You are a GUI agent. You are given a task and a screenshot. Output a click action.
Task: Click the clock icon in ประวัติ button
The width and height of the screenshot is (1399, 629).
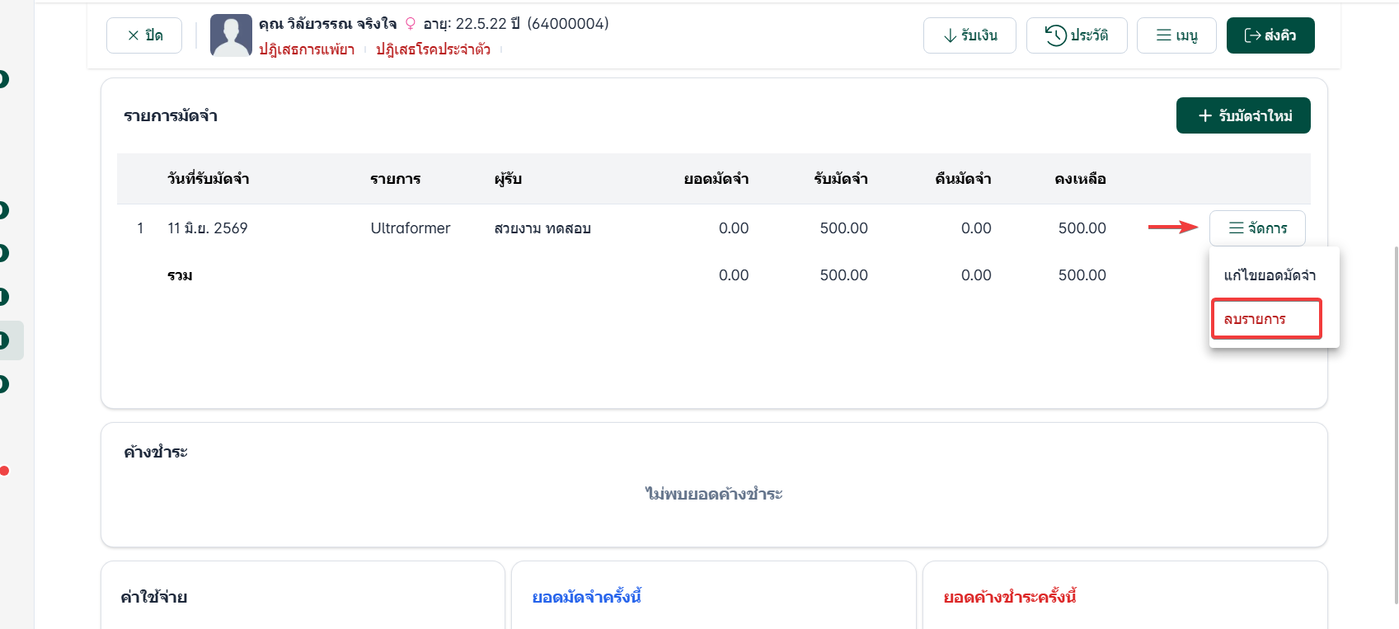[x=1055, y=35]
